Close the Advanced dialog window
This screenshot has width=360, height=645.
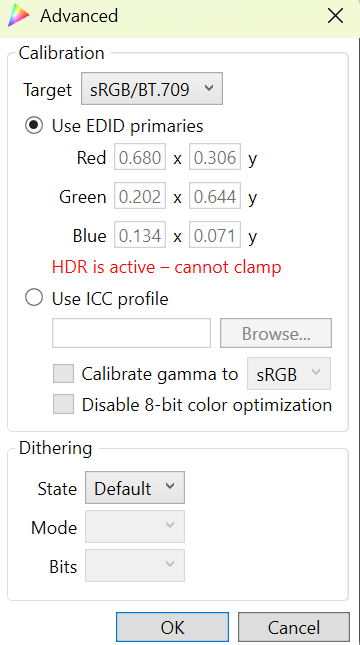(x=335, y=16)
